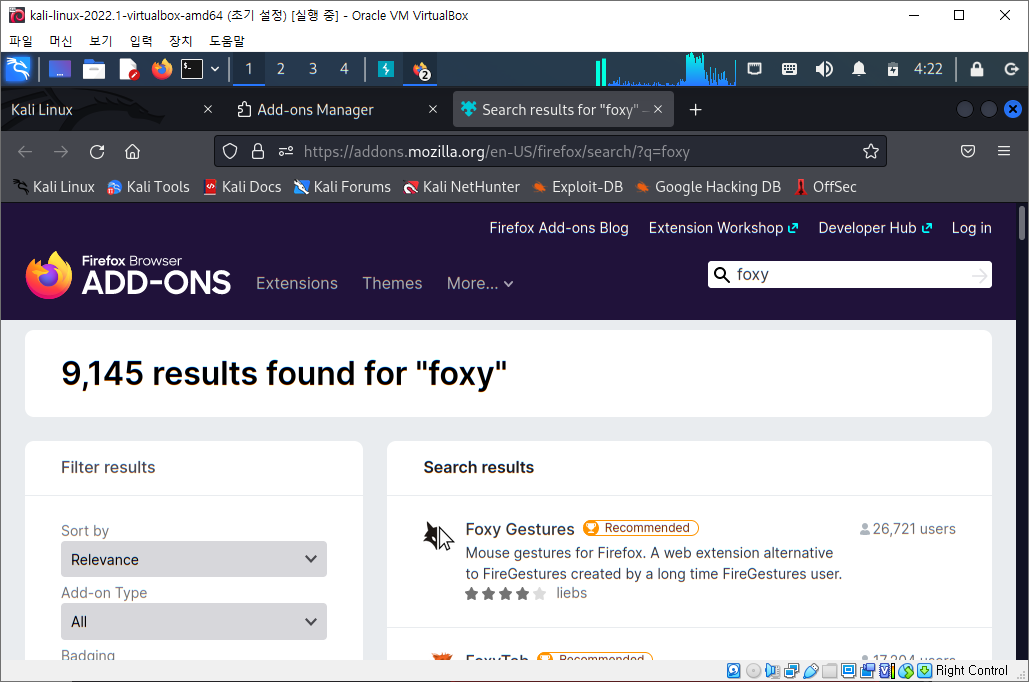
Task: Save page to Pocket
Action: pyautogui.click(x=967, y=152)
